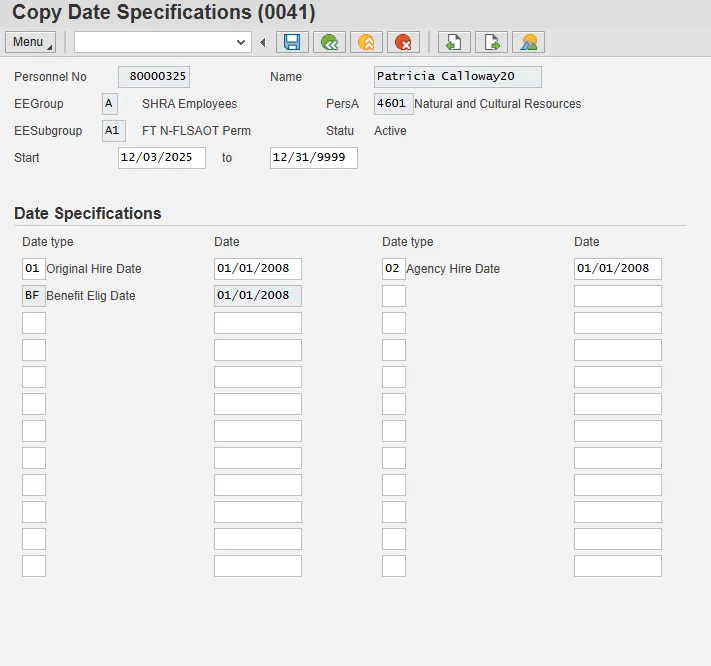Select the Agency Hire Date value field
The height and width of the screenshot is (666, 711).
(617, 269)
